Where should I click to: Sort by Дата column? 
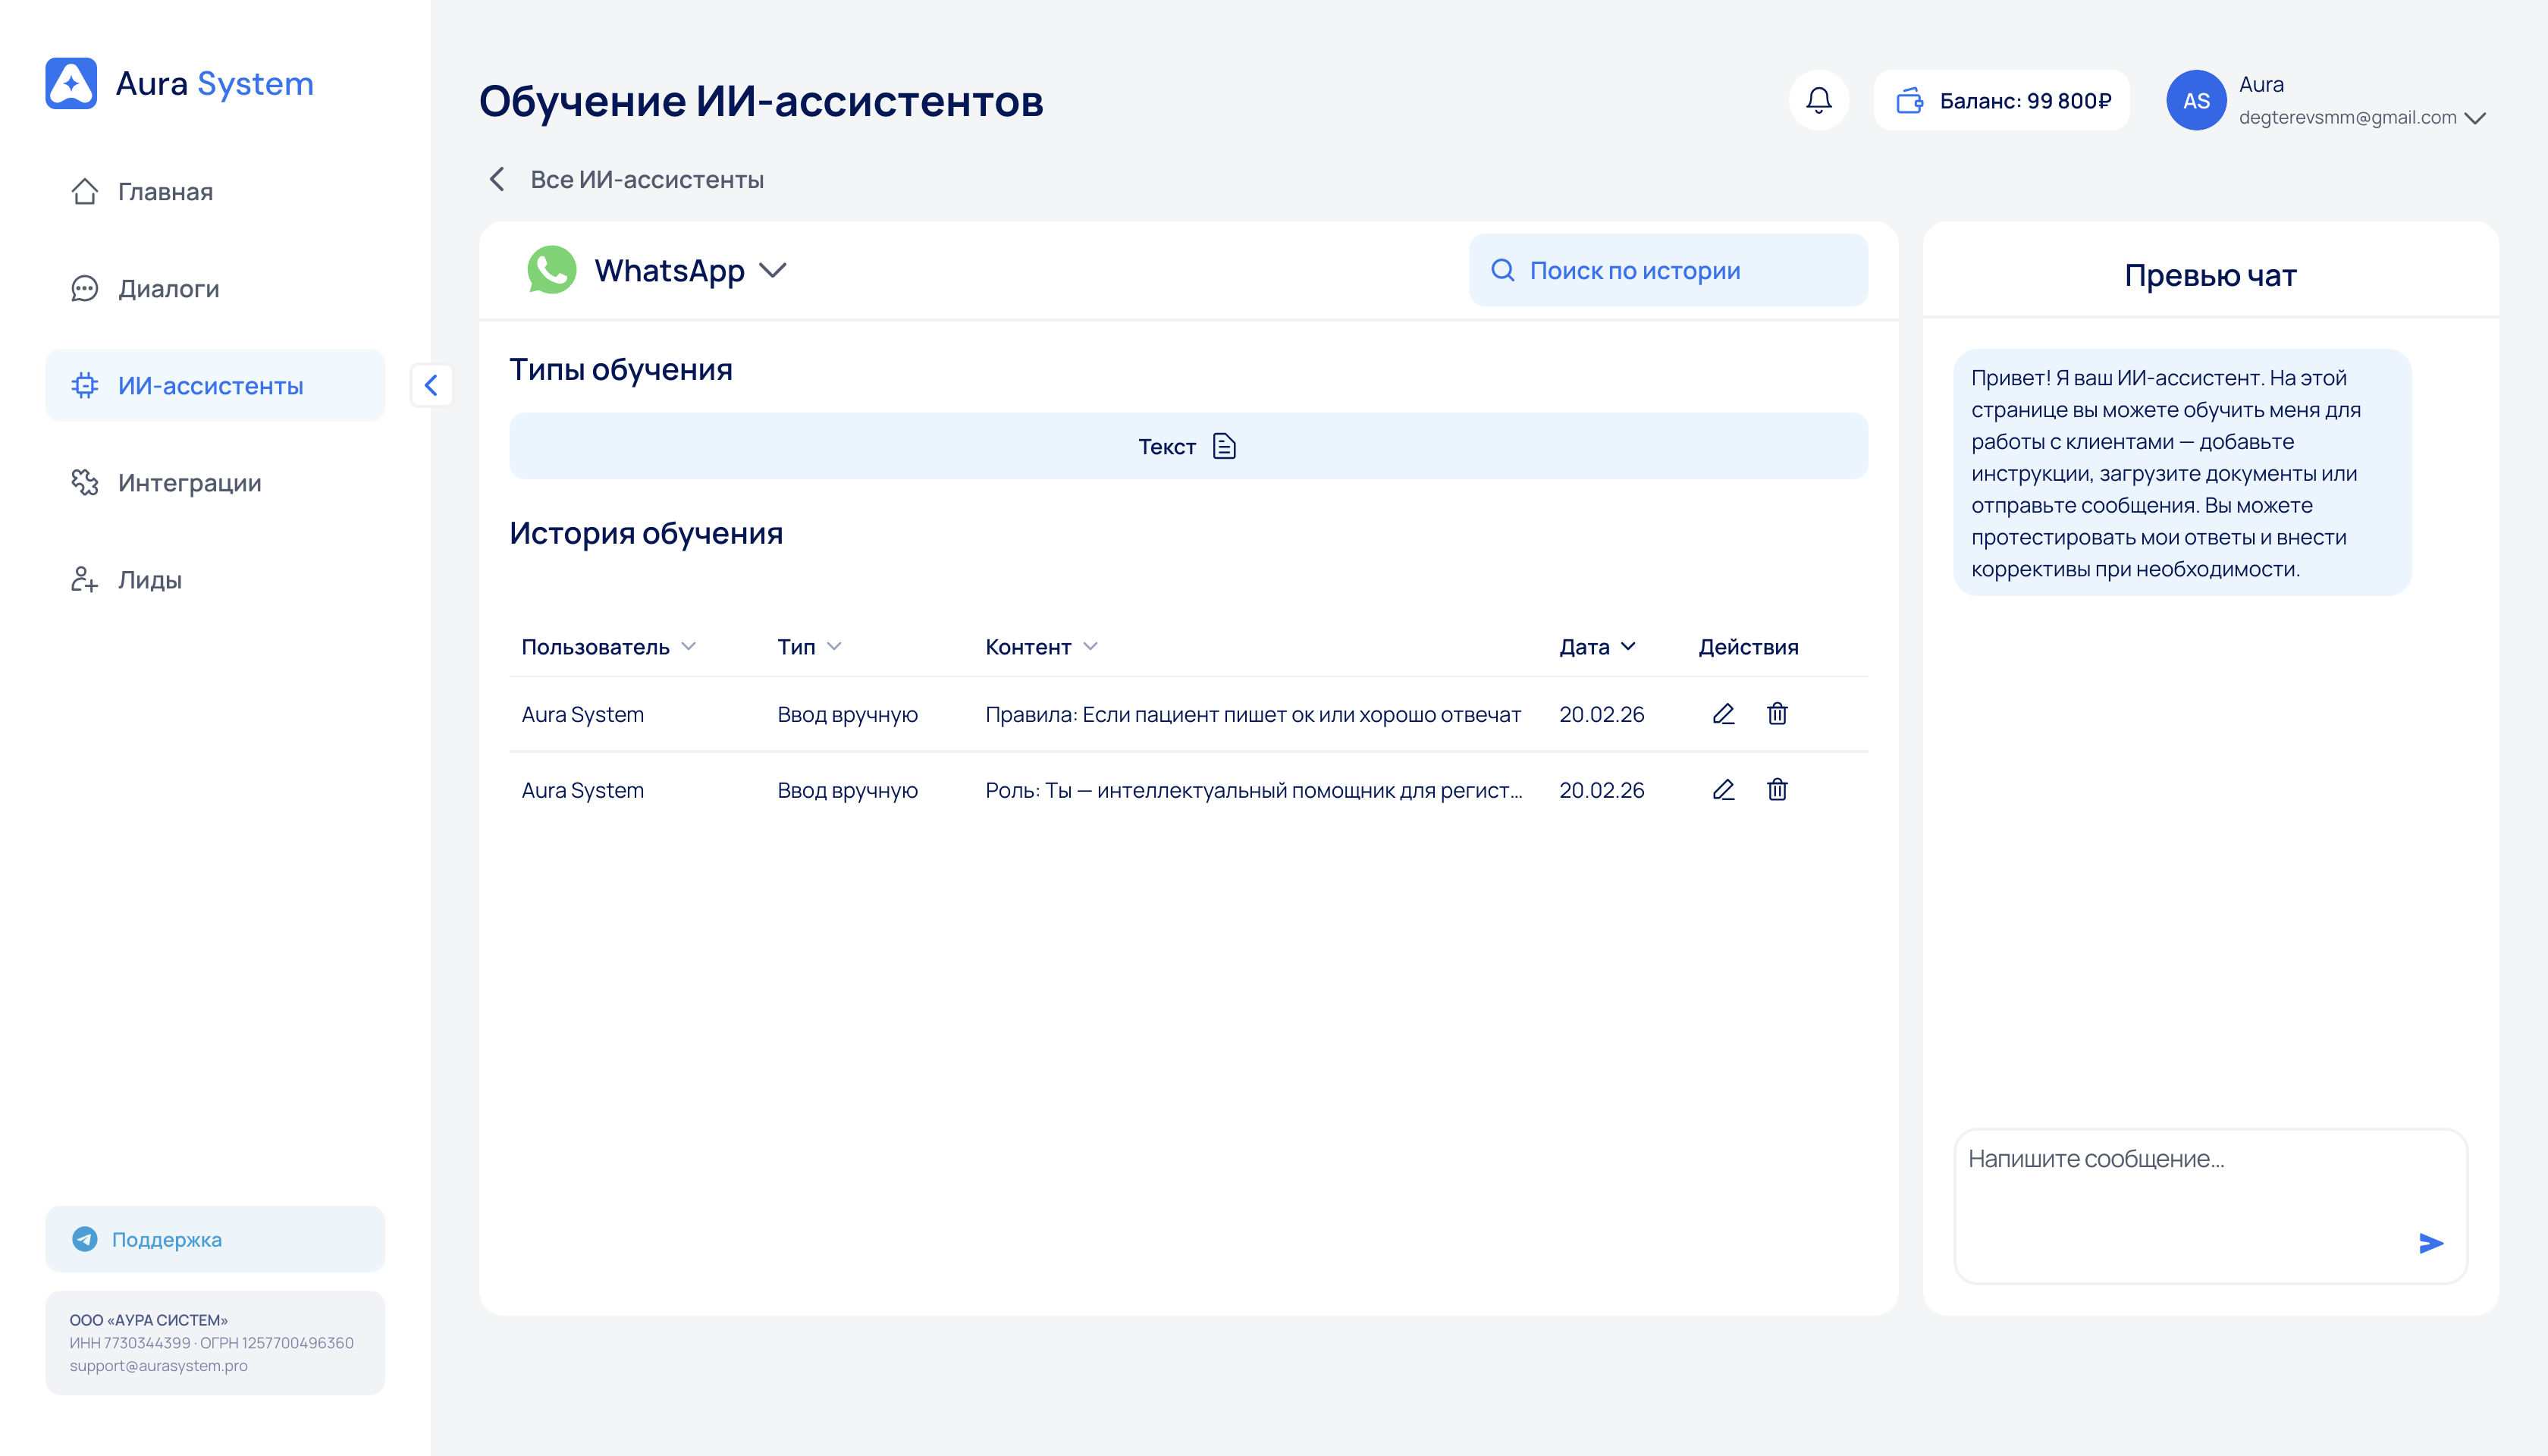1597,647
